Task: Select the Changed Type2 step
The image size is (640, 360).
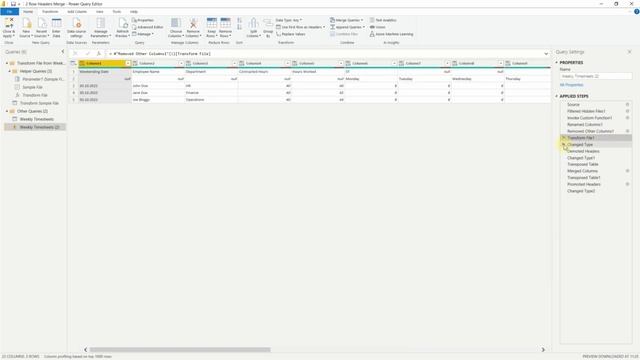Action: click(581, 191)
